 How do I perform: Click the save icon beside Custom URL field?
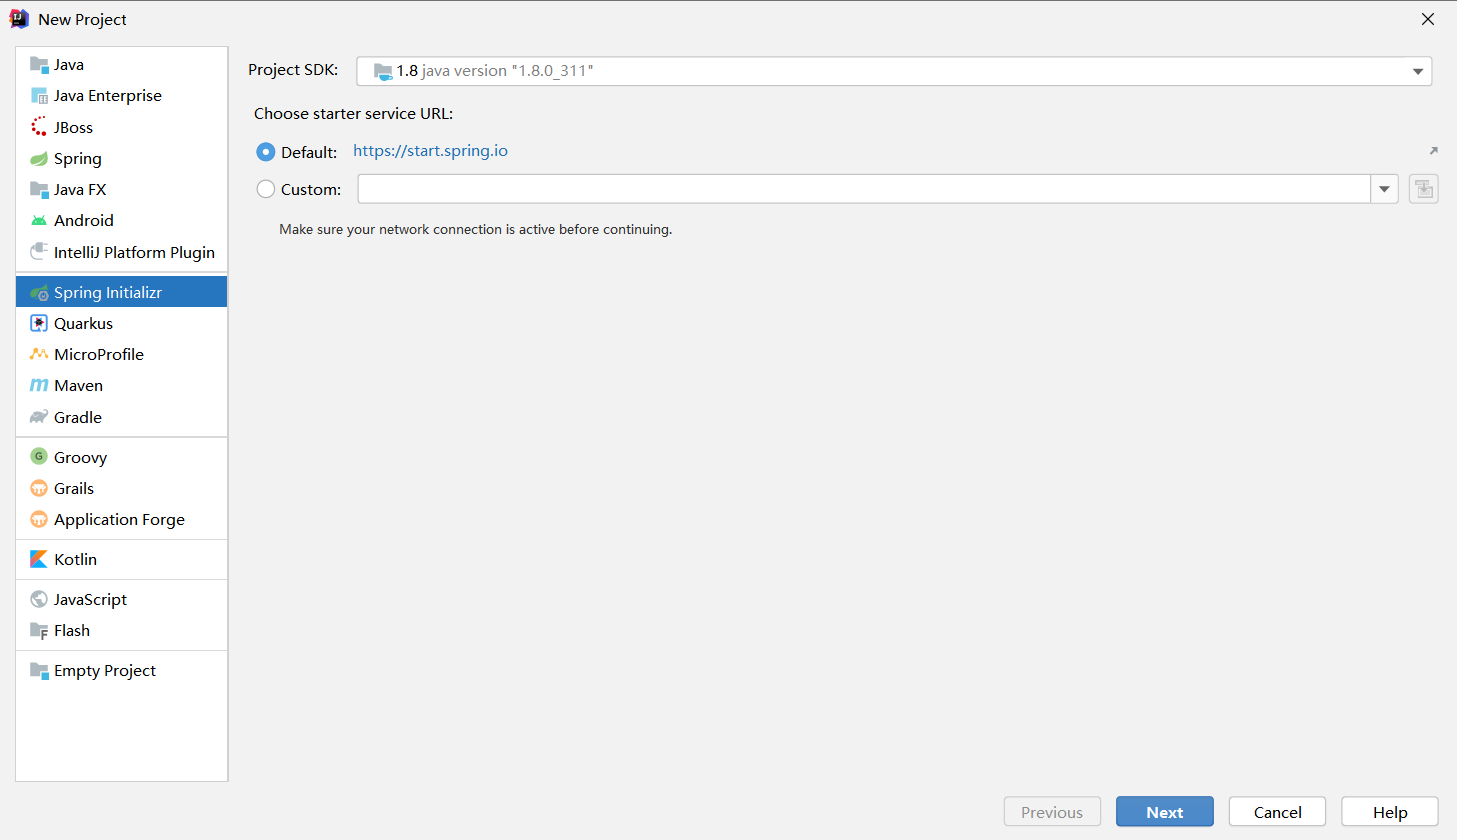pyautogui.click(x=1424, y=189)
